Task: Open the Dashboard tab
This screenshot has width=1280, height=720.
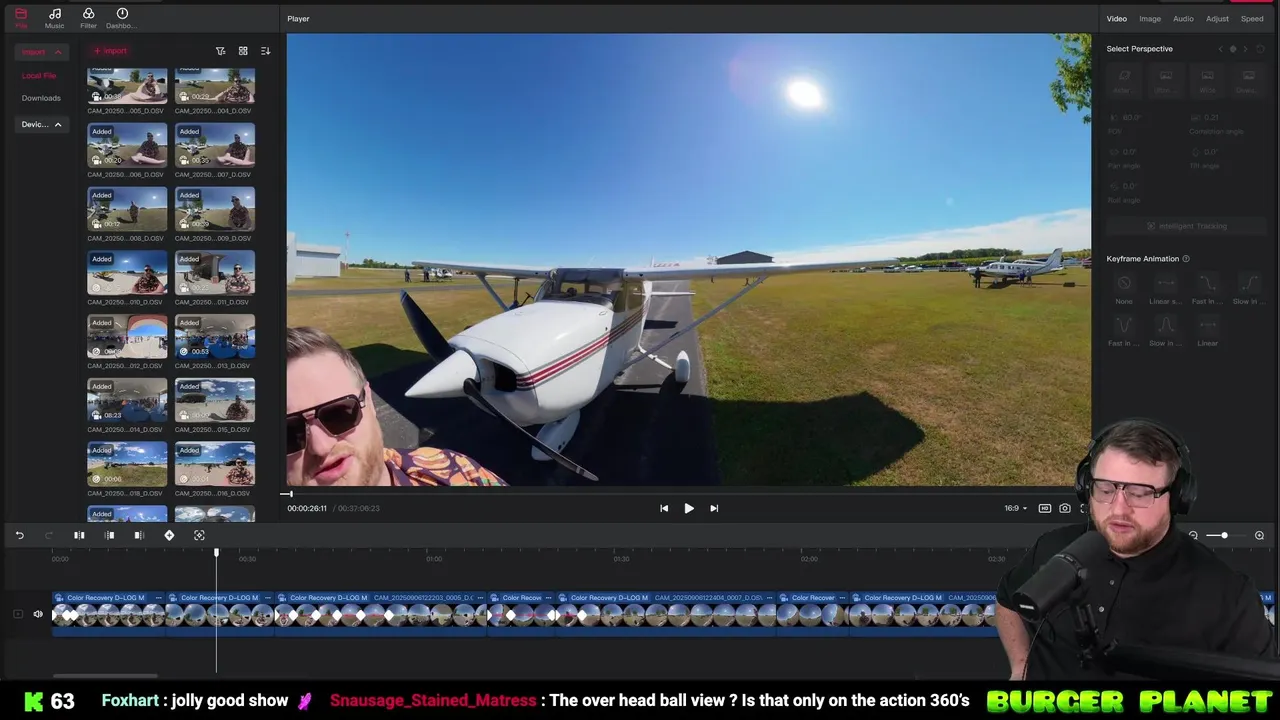Action: [x=122, y=18]
